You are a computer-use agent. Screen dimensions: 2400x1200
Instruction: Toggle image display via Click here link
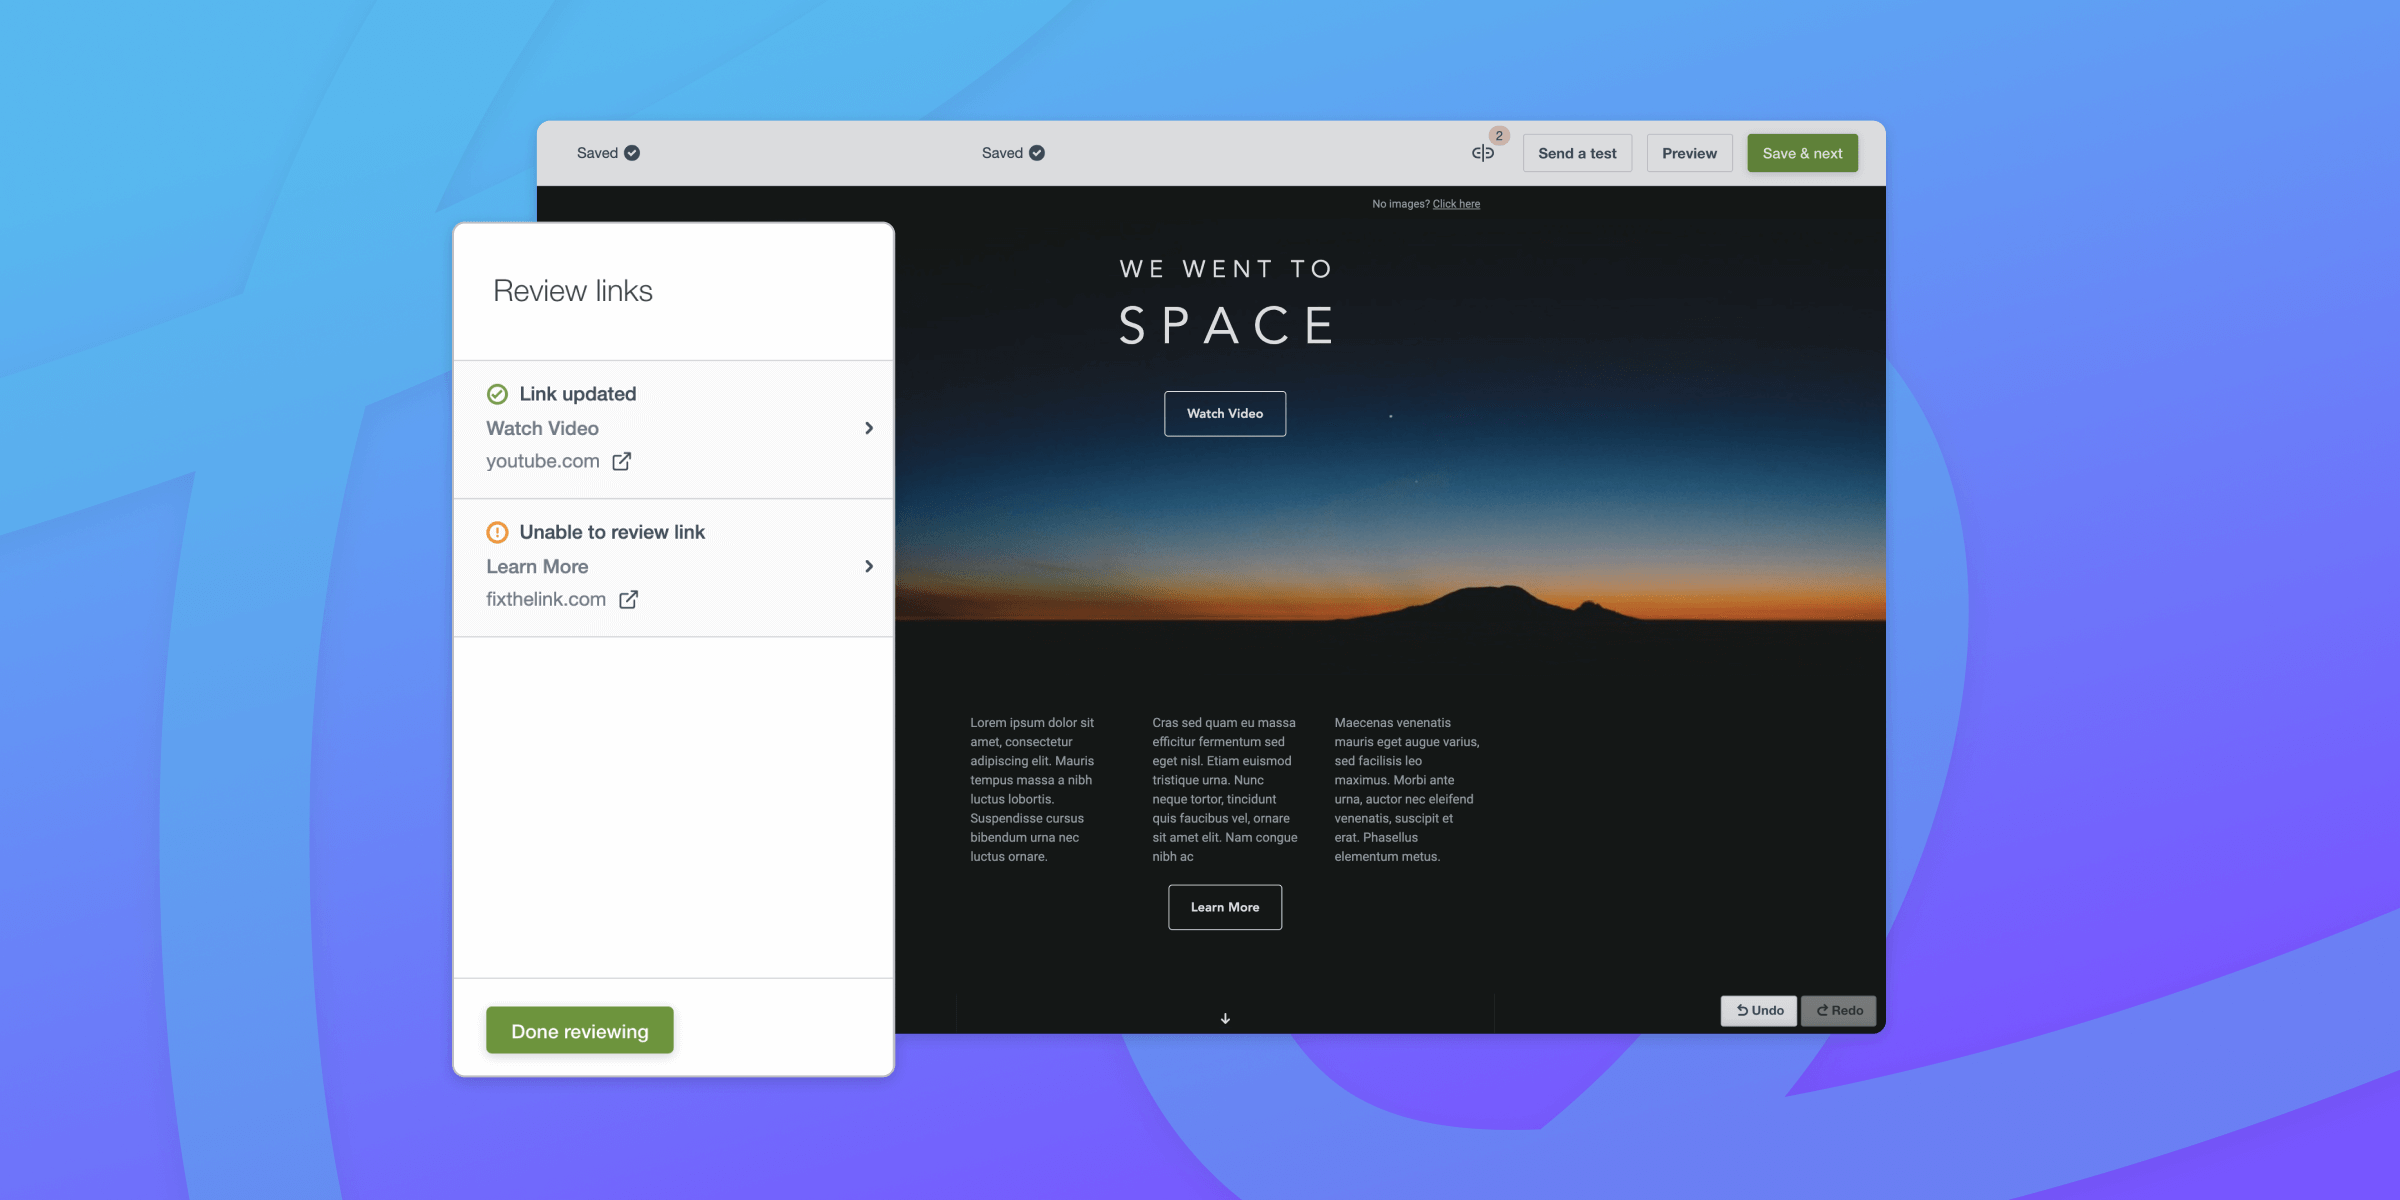[x=1456, y=202]
